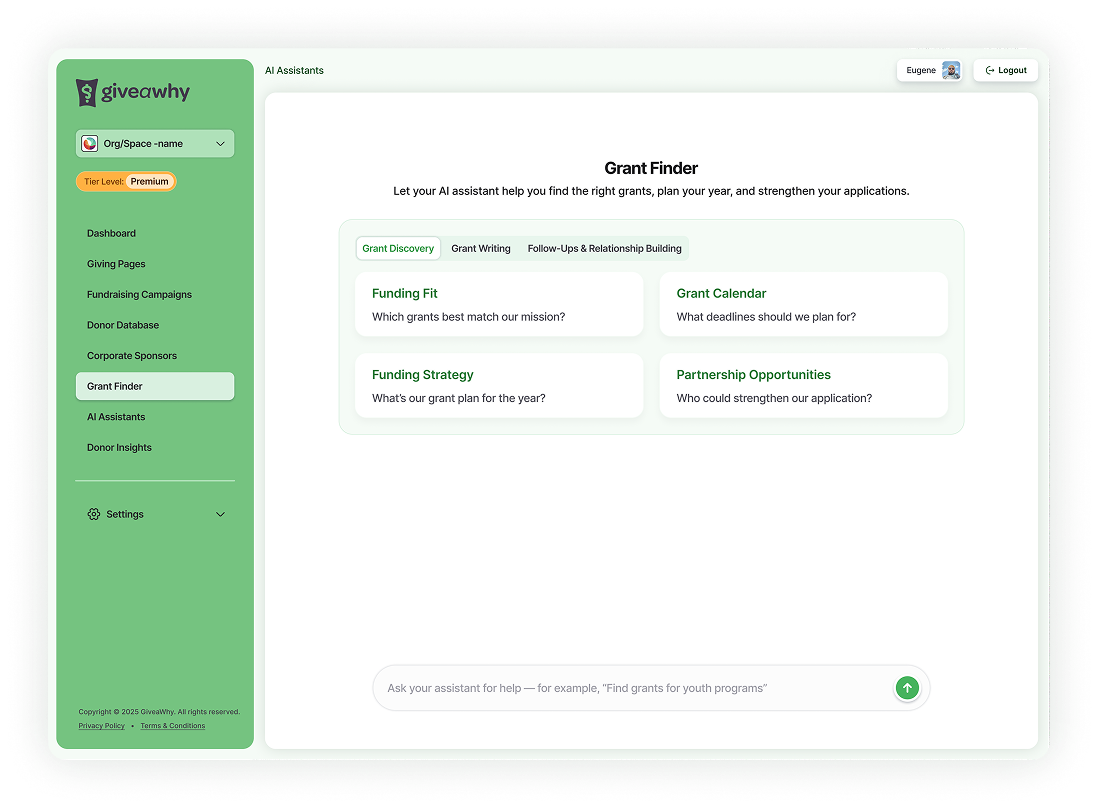Open the Terms & Conditions link

pyautogui.click(x=172, y=725)
